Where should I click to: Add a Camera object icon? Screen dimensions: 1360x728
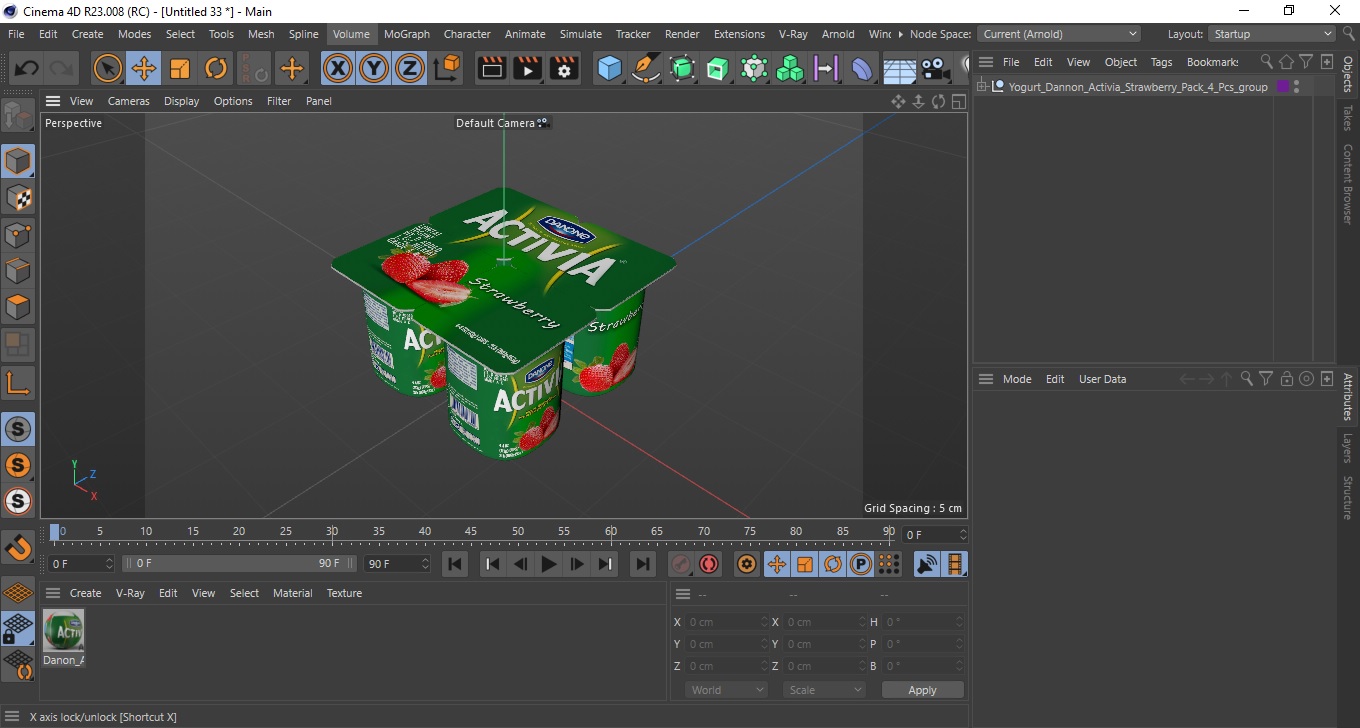click(x=935, y=68)
